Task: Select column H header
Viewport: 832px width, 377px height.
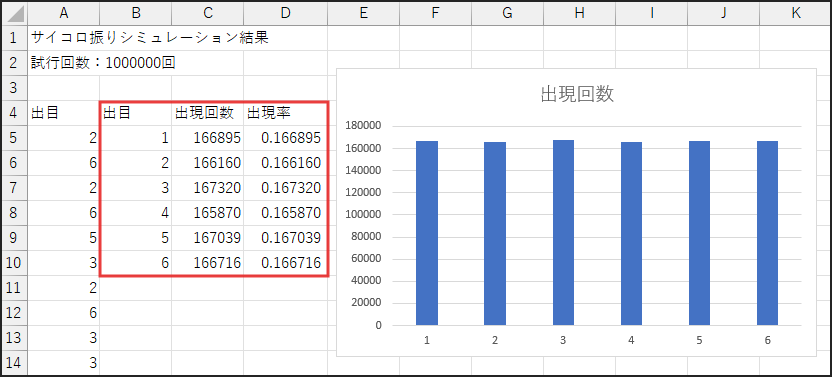Action: (x=579, y=13)
